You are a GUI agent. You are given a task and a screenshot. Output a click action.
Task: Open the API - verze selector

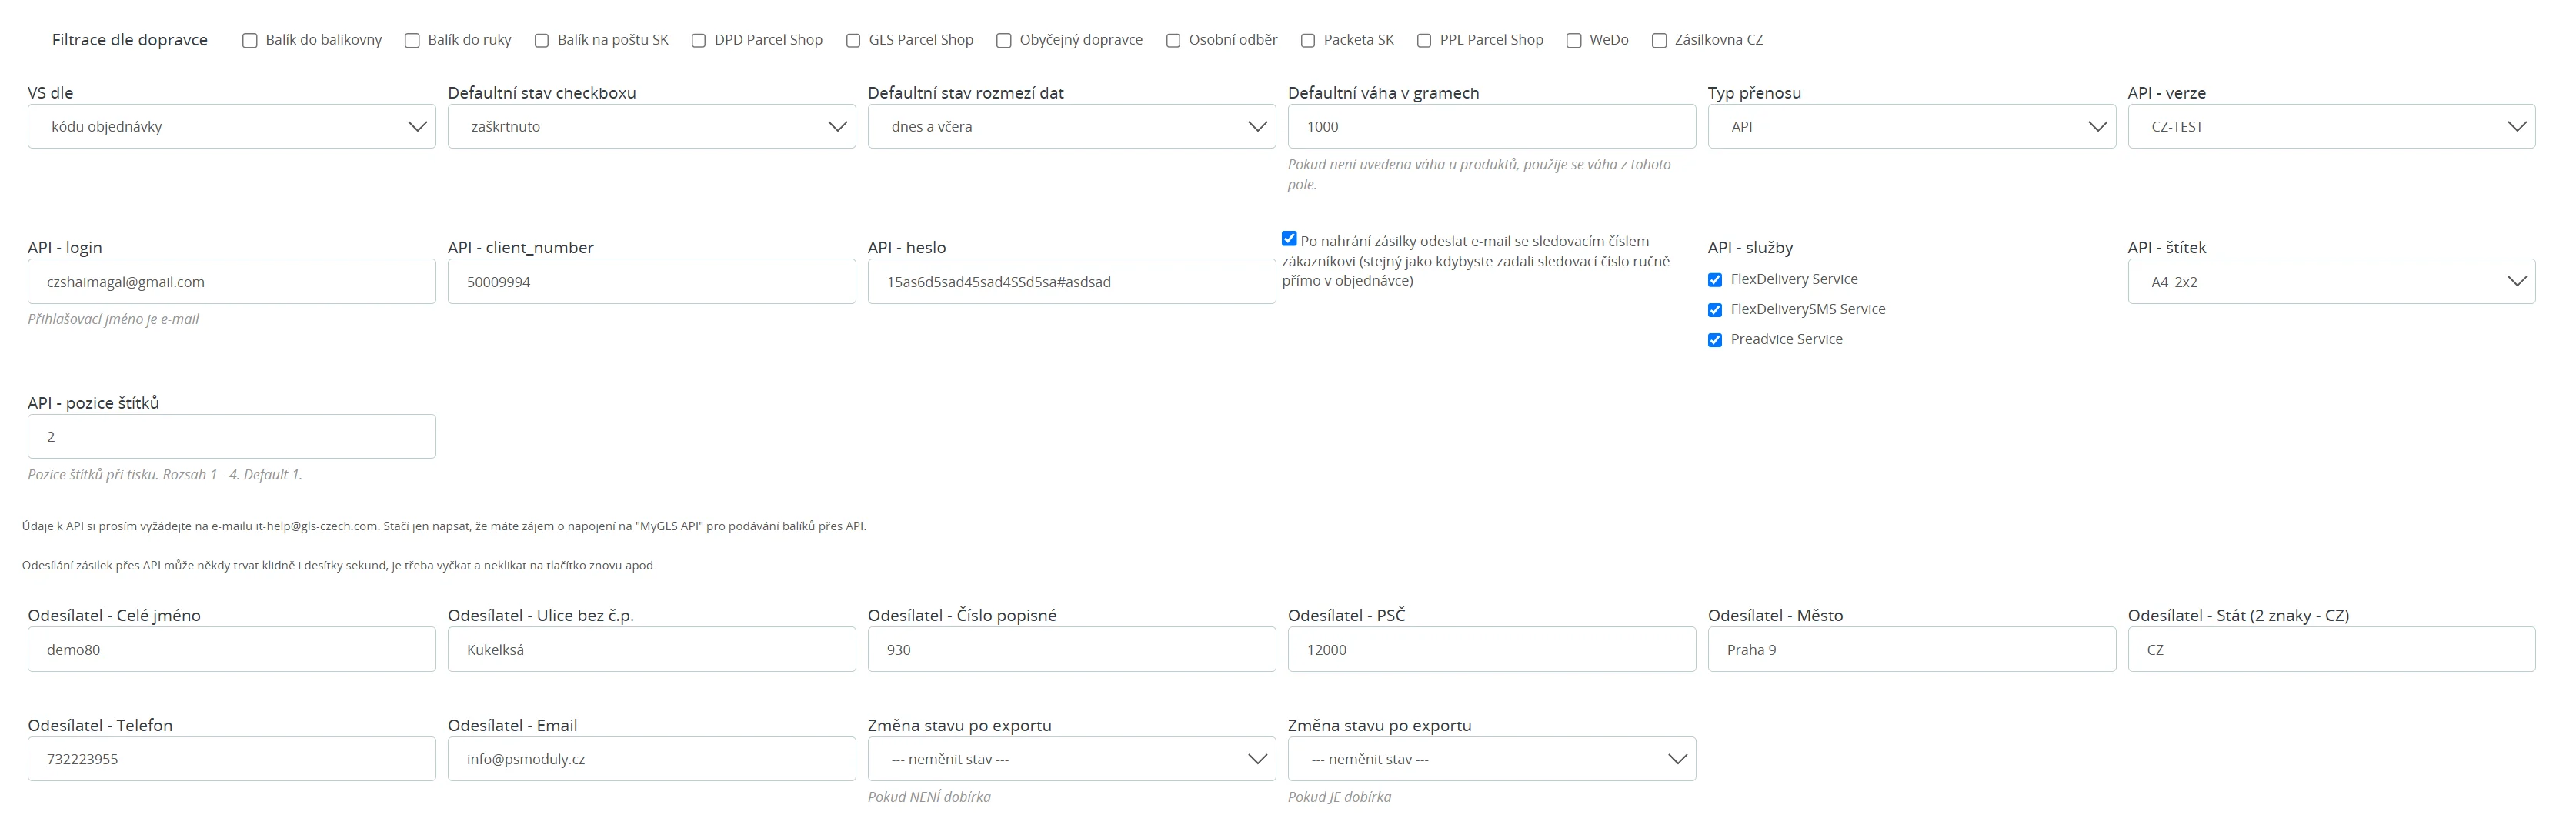tap(2331, 127)
